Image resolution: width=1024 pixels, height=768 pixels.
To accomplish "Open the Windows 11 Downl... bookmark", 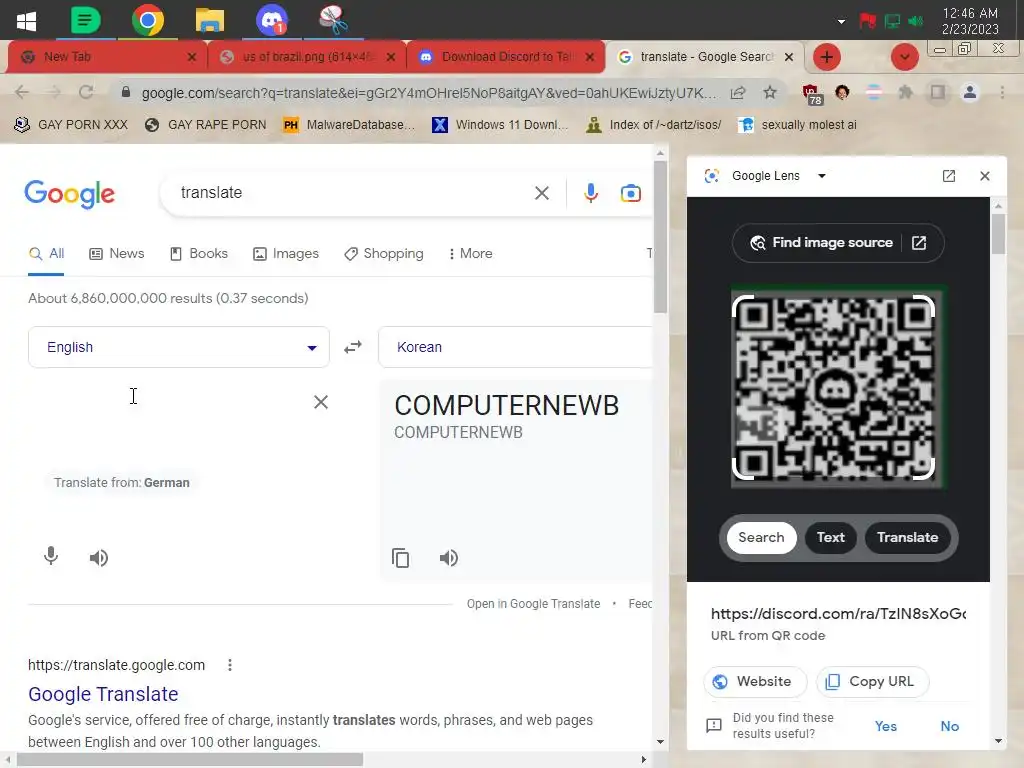I will coord(500,125).
